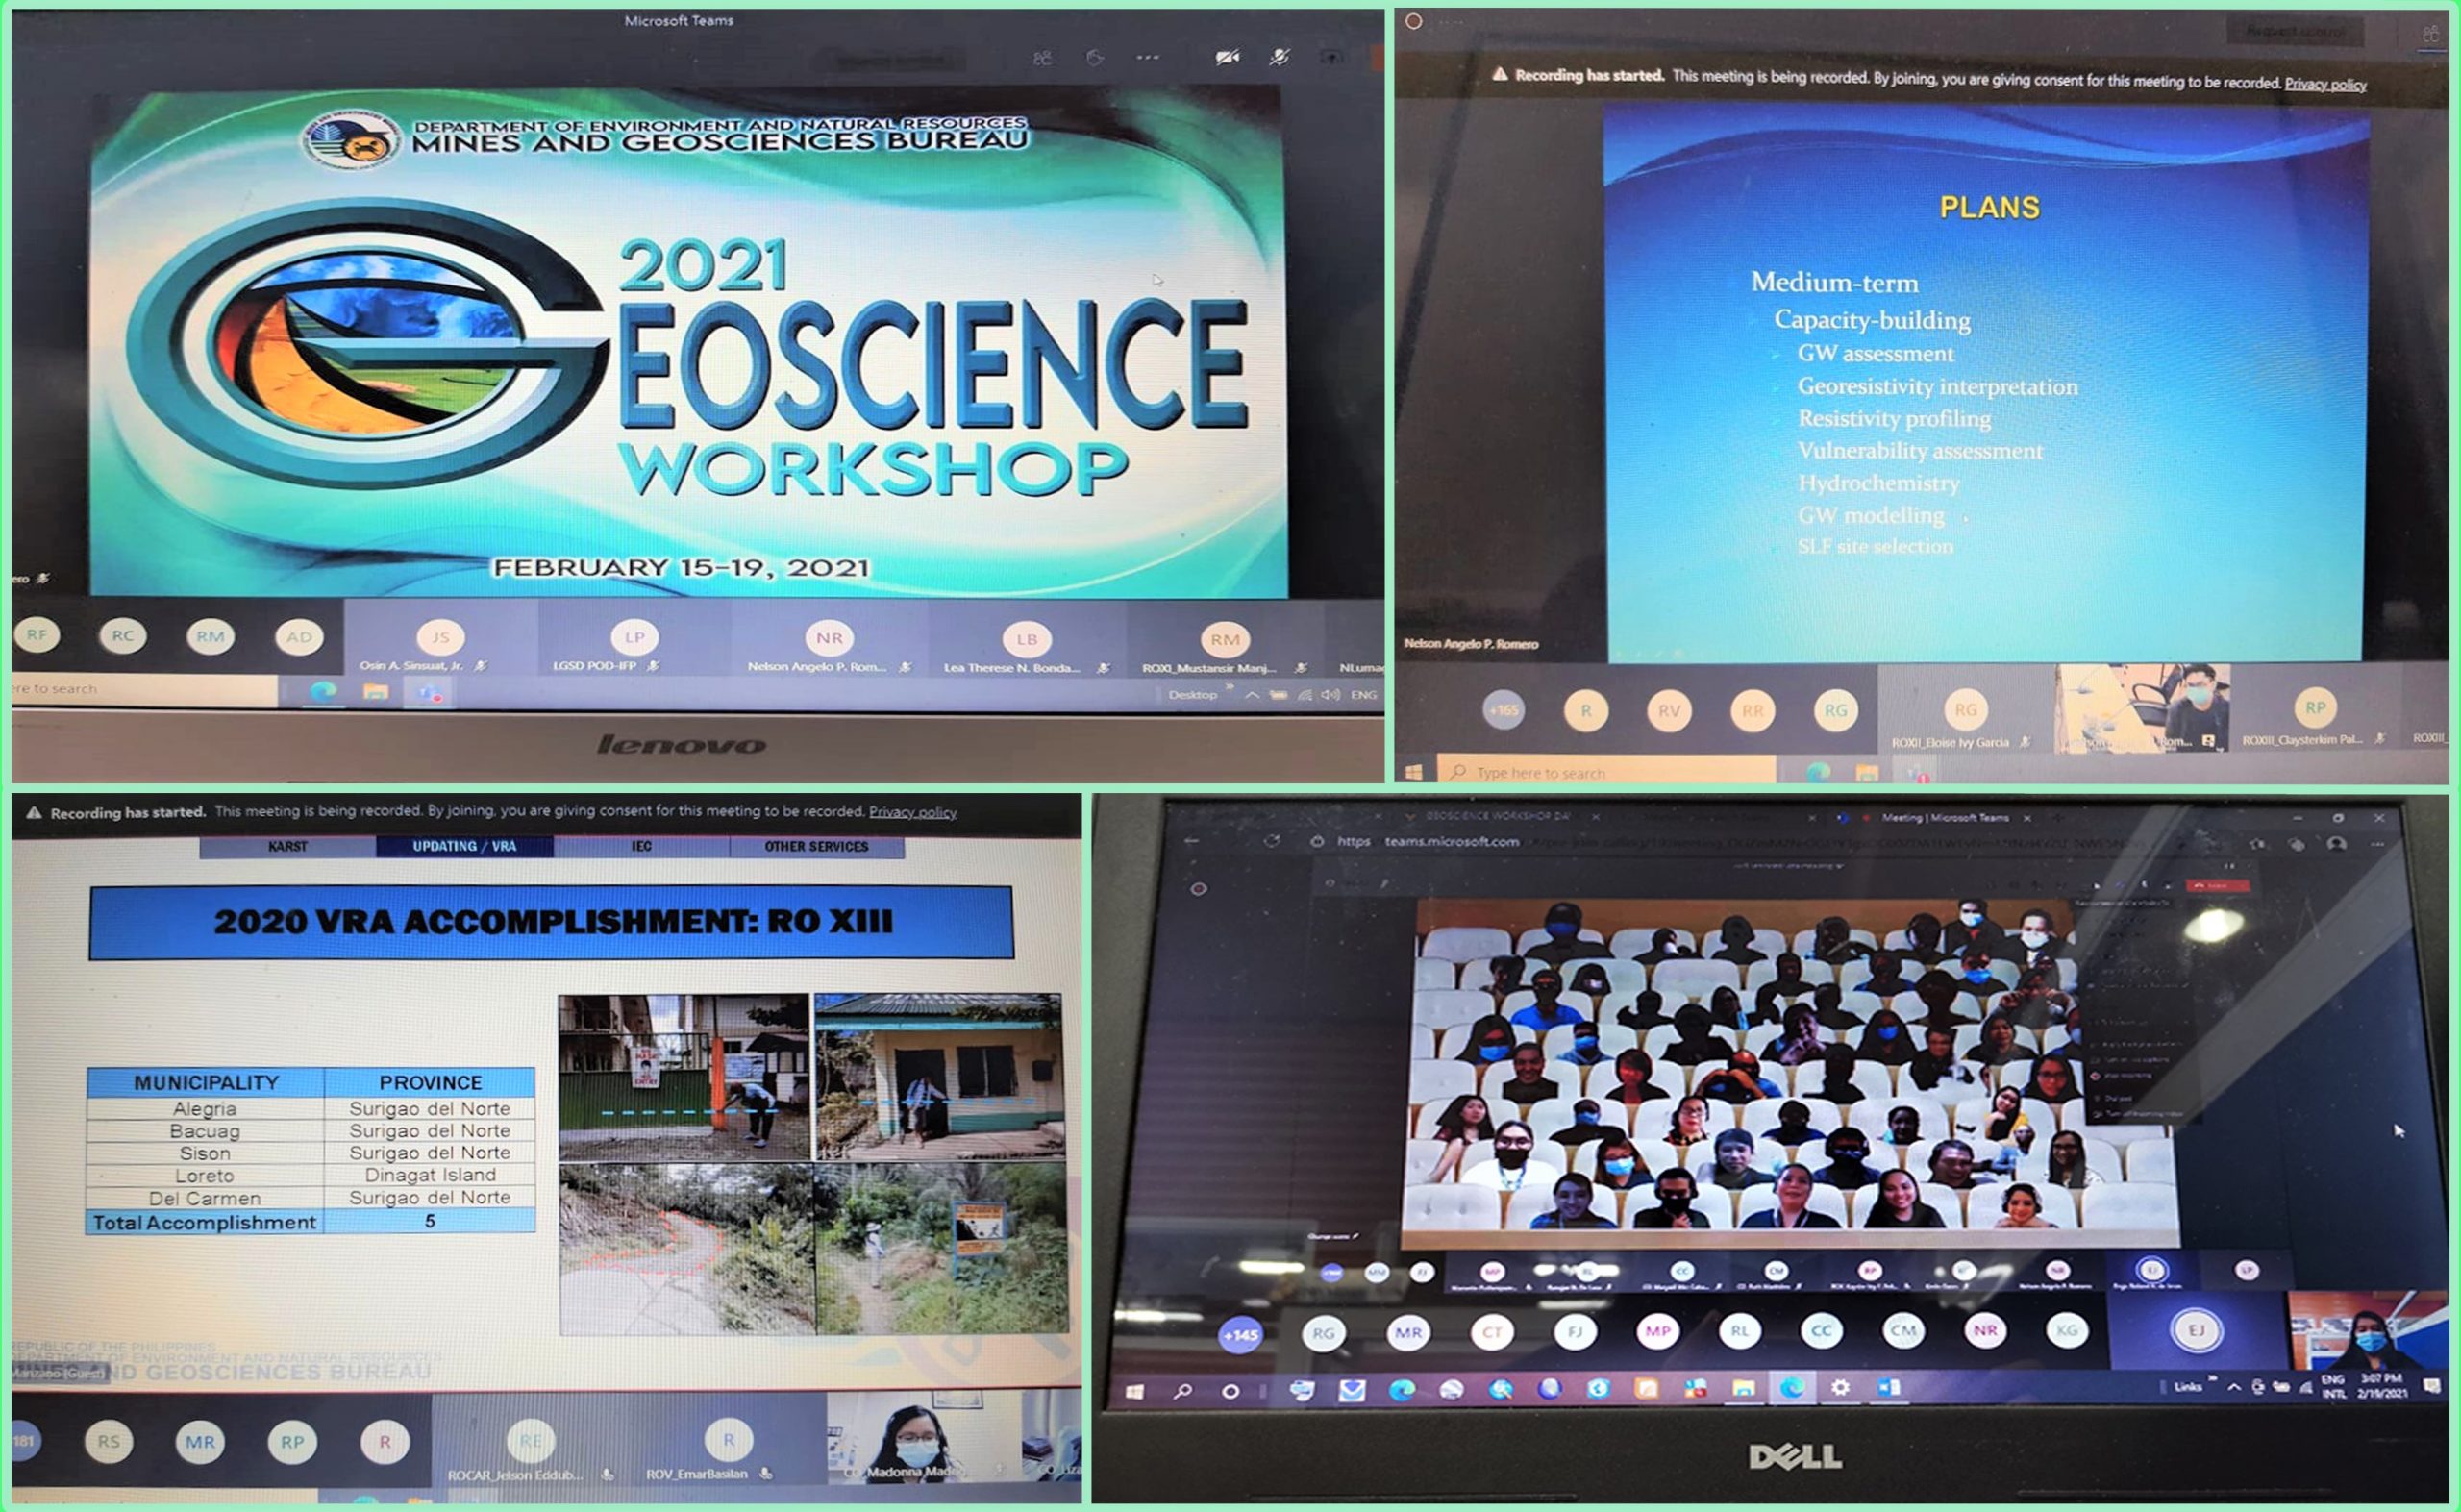Open the Teams icon on the Lenovo taskbar
This screenshot has width=2461, height=1512.
pyautogui.click(x=430, y=692)
